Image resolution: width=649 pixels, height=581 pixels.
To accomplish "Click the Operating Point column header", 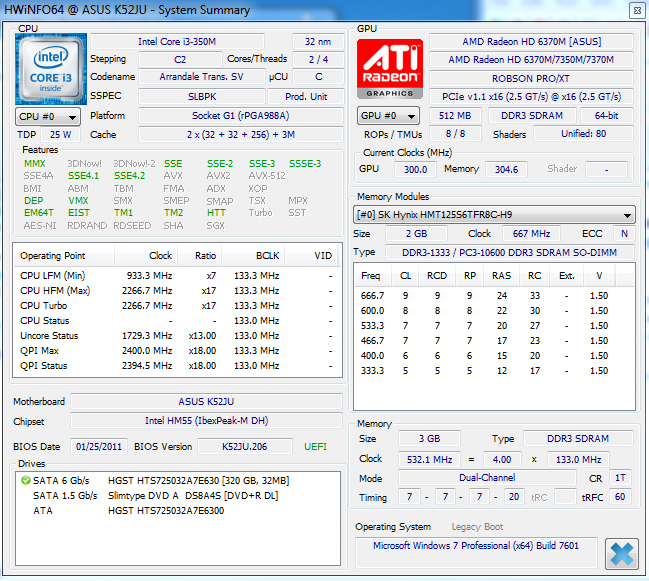I will (64, 256).
